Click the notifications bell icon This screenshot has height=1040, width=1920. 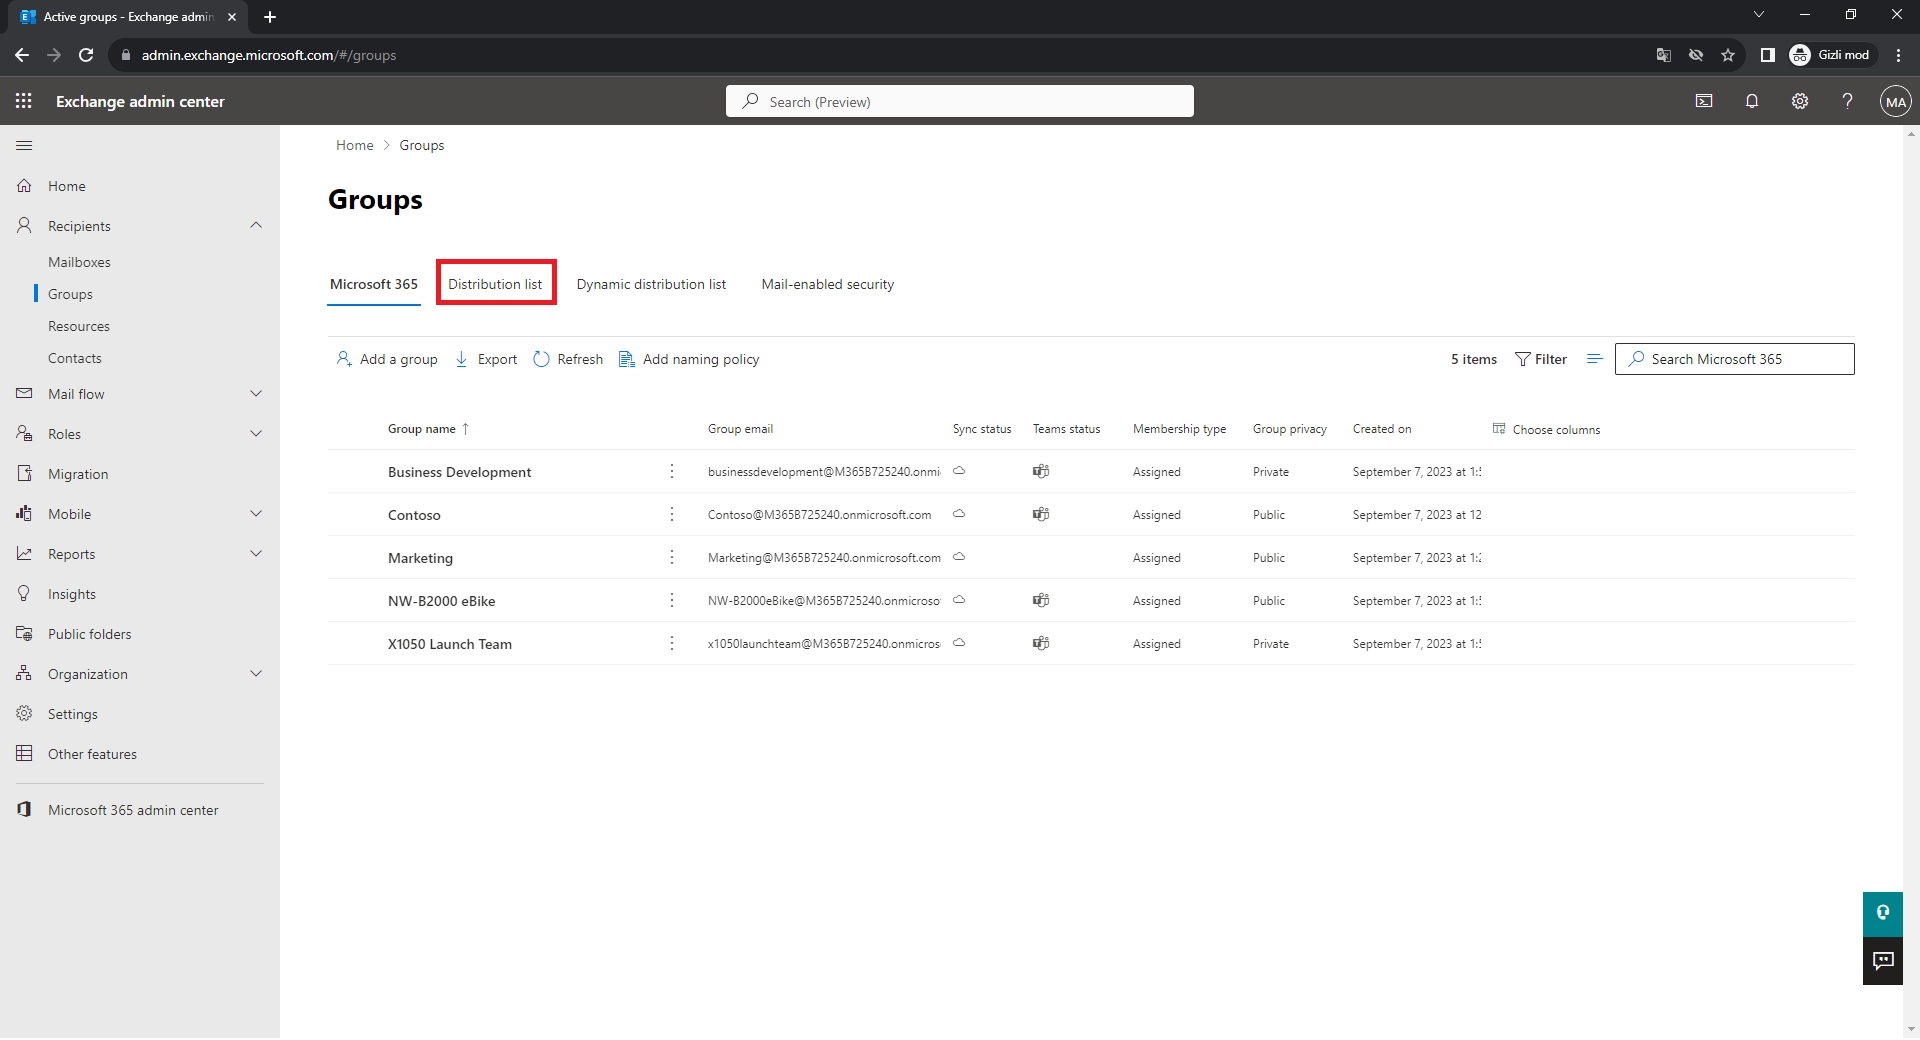1751,101
